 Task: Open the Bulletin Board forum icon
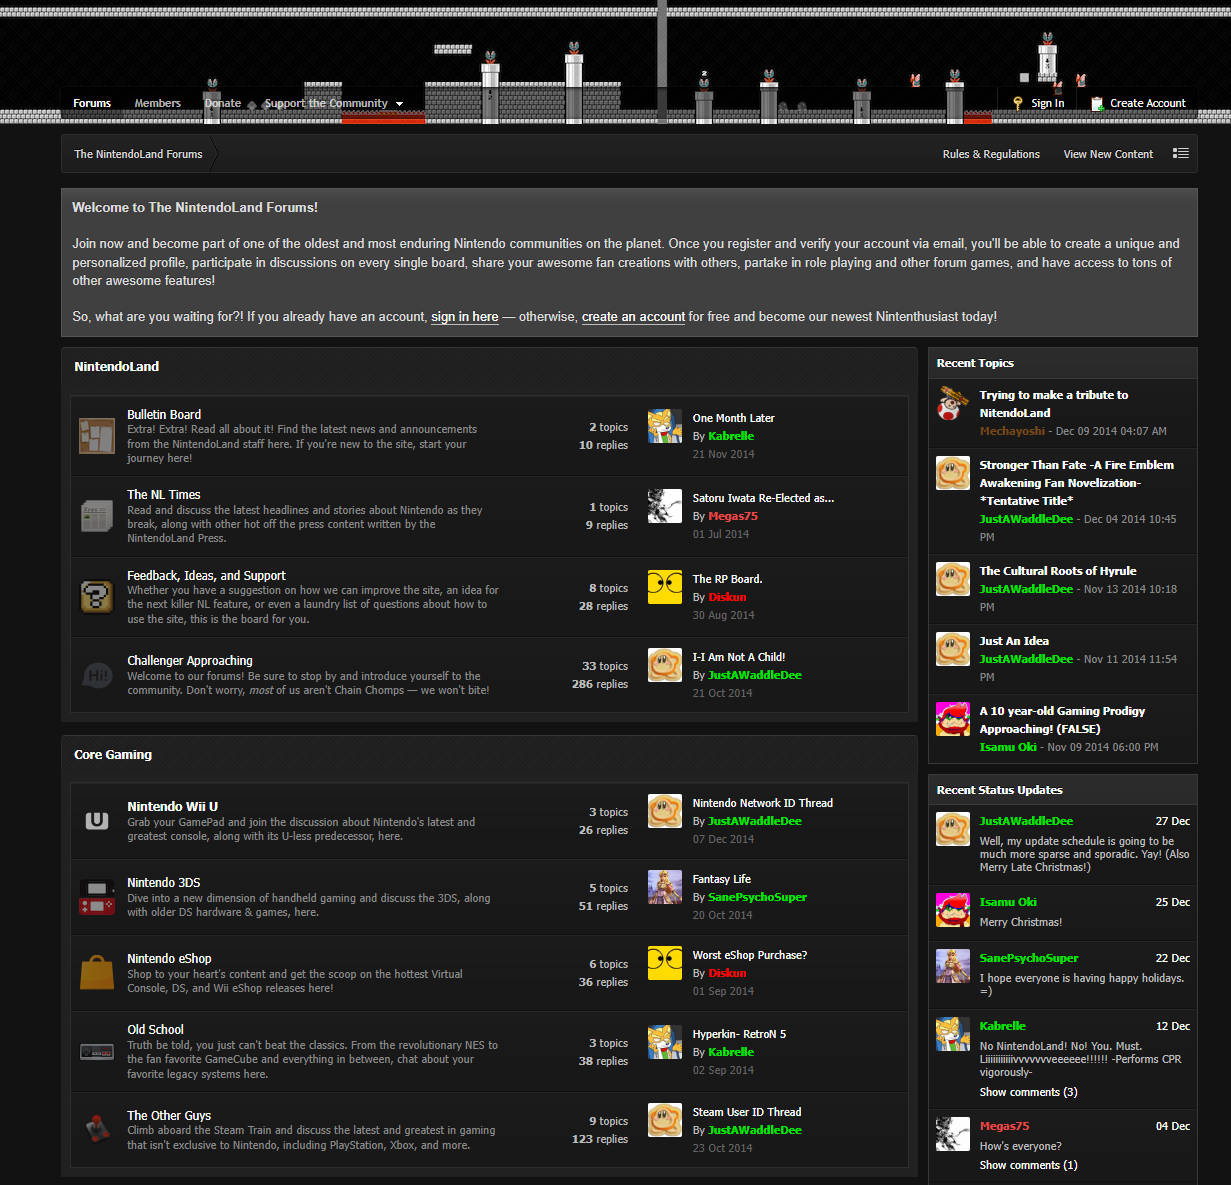click(x=97, y=436)
